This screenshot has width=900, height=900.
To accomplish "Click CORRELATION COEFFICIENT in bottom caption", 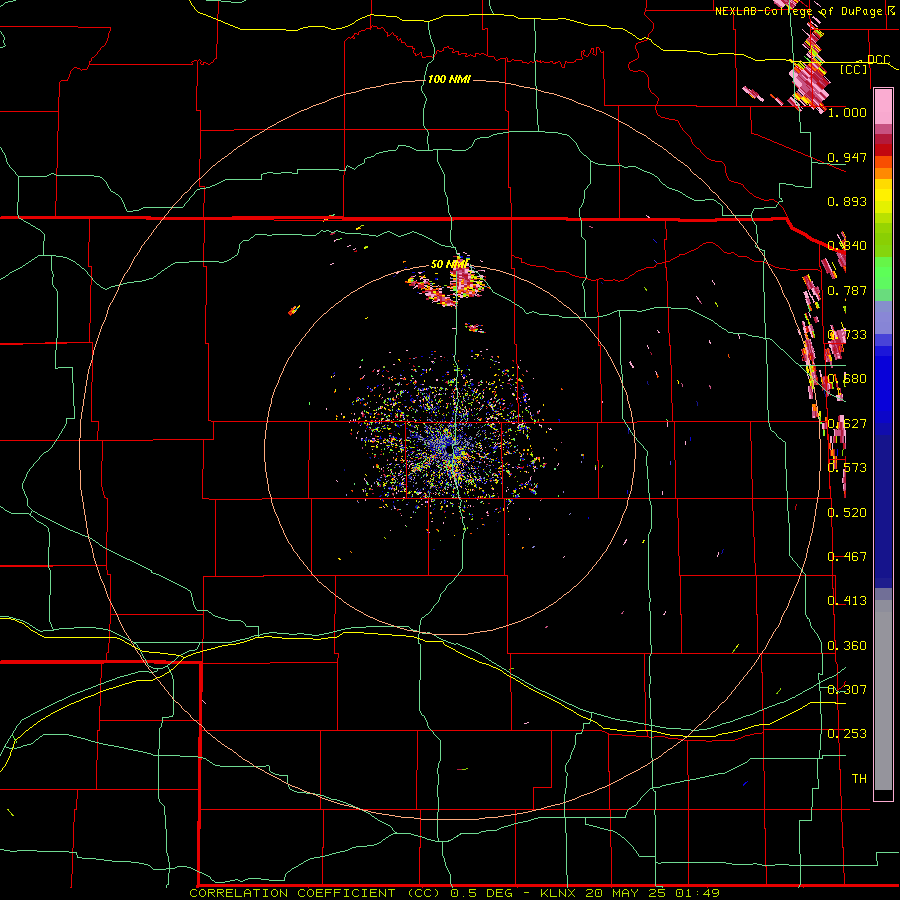I will coord(292,893).
